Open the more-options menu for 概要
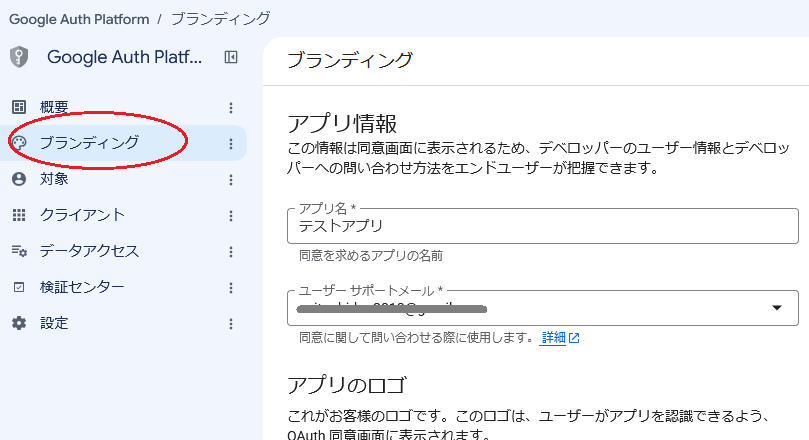 click(x=231, y=108)
